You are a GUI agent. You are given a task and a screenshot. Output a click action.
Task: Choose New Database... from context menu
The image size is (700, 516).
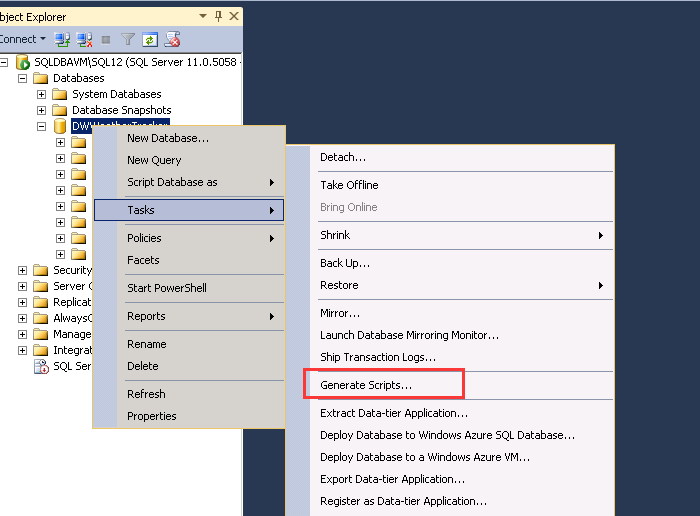click(189, 138)
